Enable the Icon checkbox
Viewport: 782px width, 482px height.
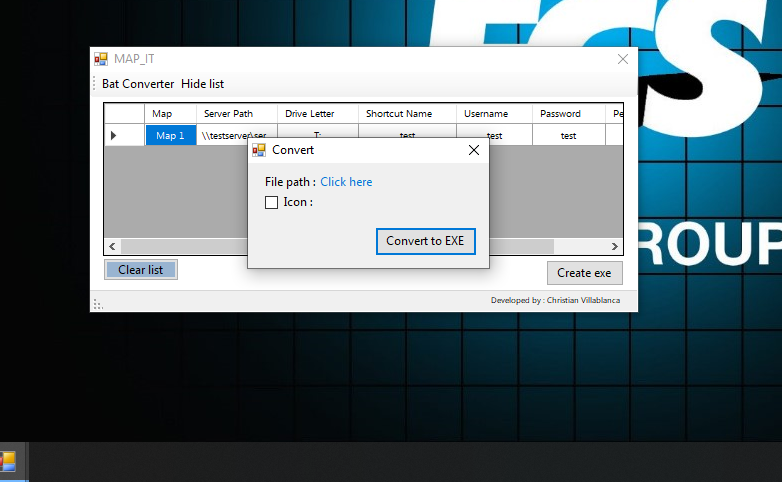pyautogui.click(x=271, y=202)
